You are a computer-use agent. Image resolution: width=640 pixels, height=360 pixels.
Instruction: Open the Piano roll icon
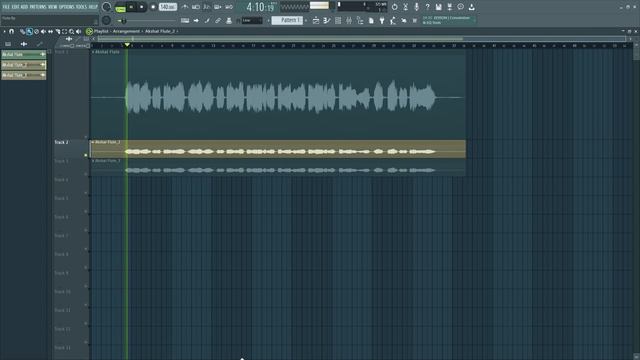327,20
